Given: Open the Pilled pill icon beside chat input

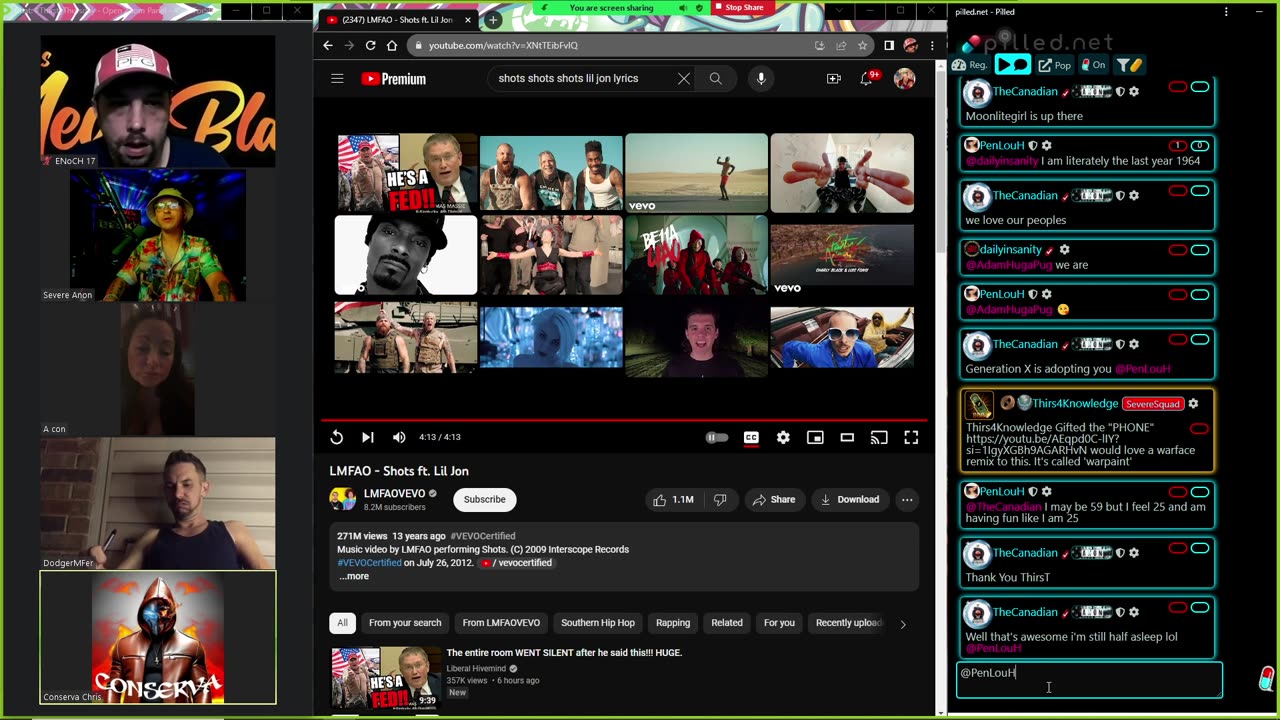Looking at the screenshot, I should click(x=1266, y=679).
